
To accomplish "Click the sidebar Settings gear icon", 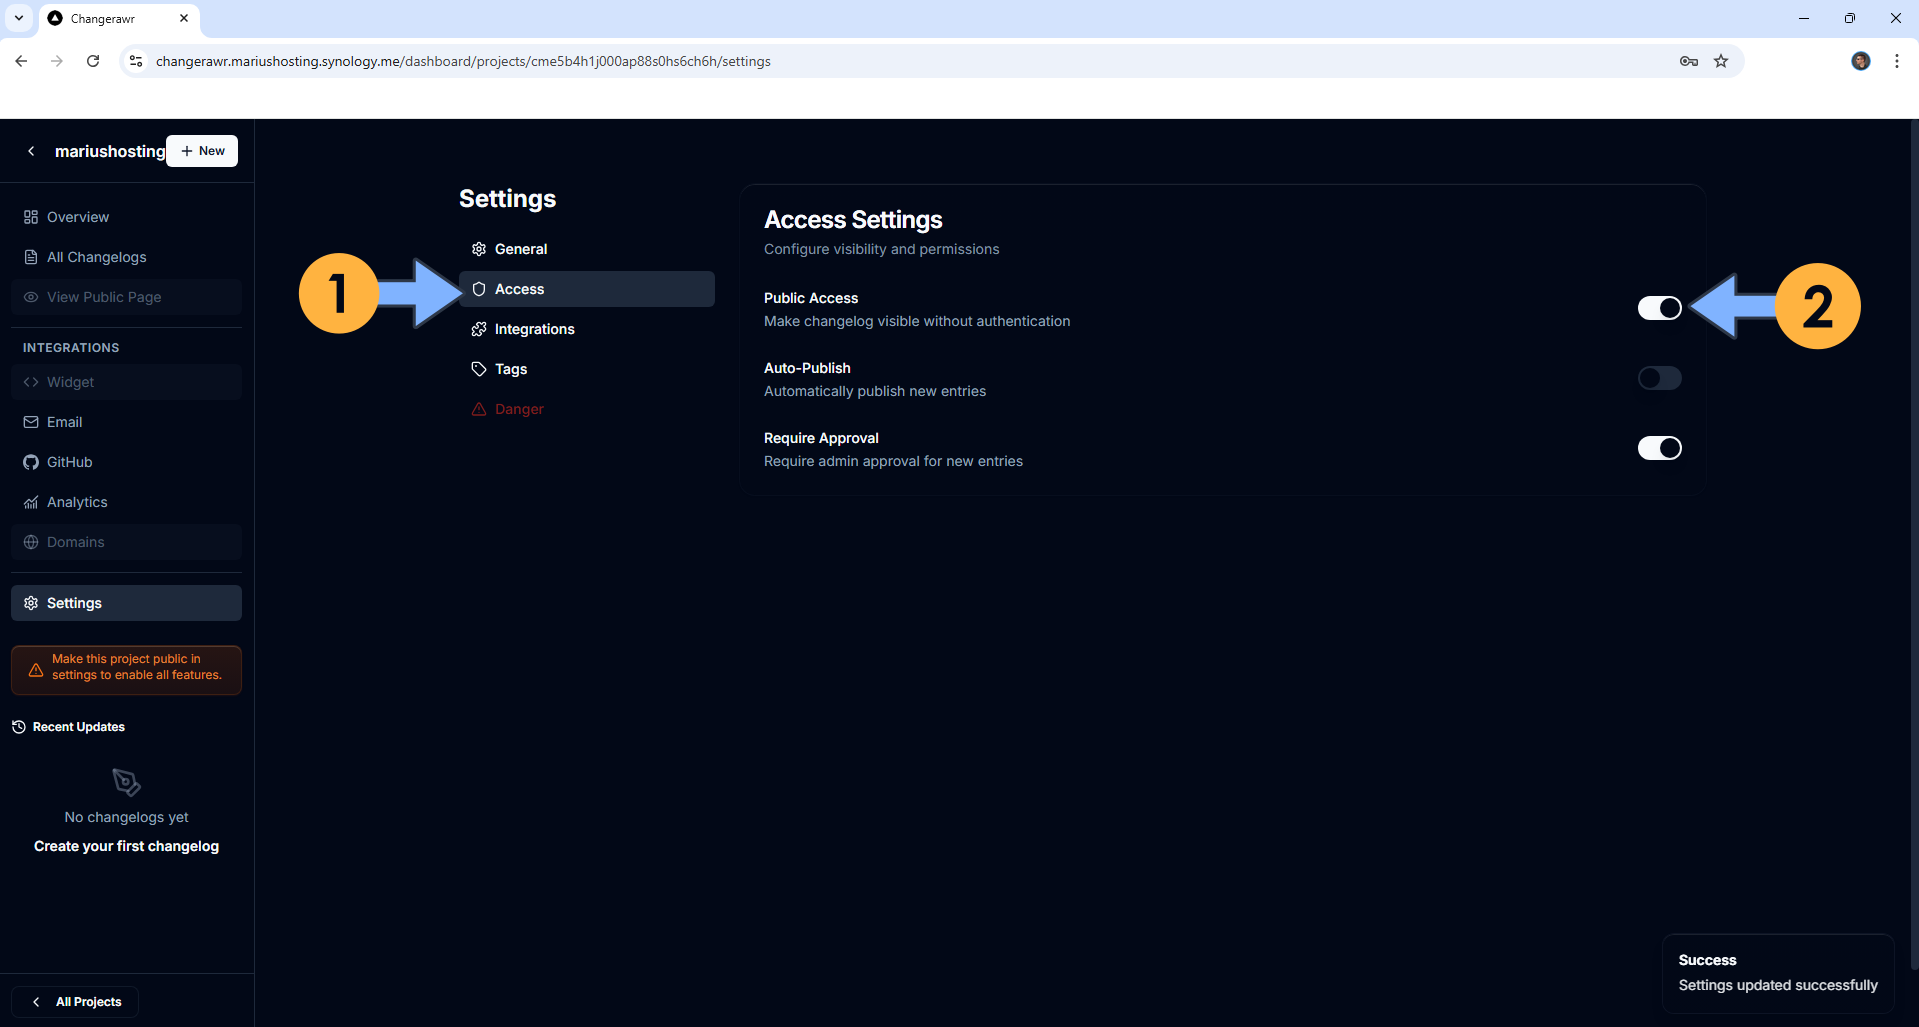I will [31, 603].
